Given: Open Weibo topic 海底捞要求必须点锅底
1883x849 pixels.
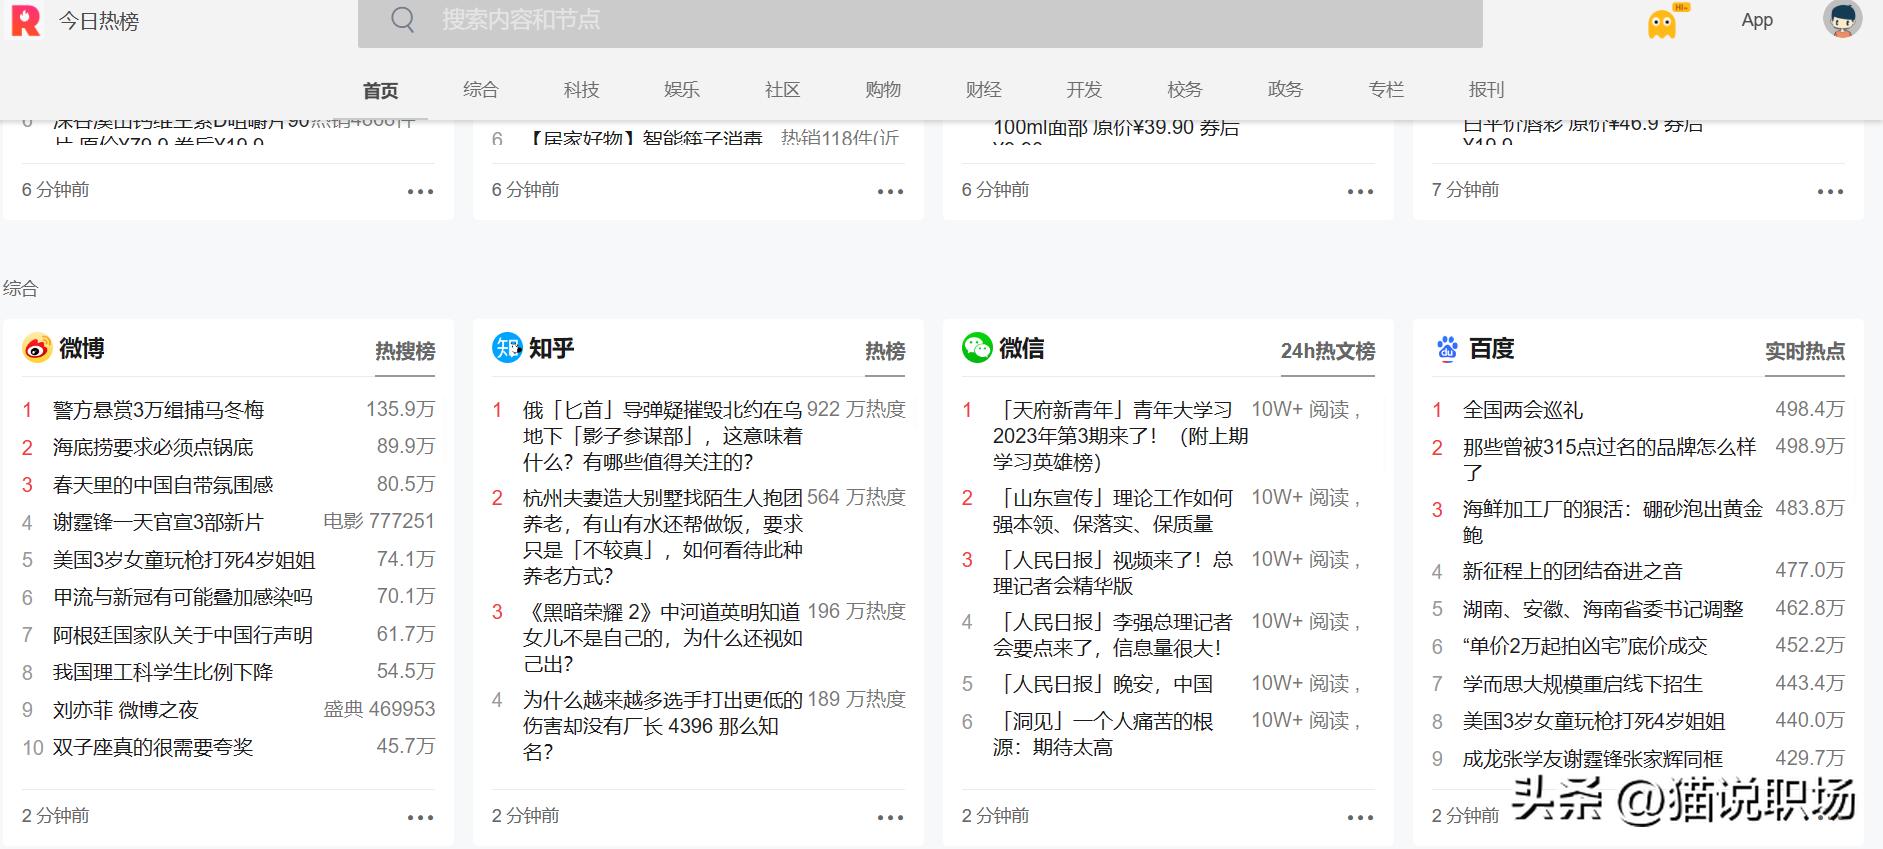Looking at the screenshot, I should pyautogui.click(x=153, y=447).
